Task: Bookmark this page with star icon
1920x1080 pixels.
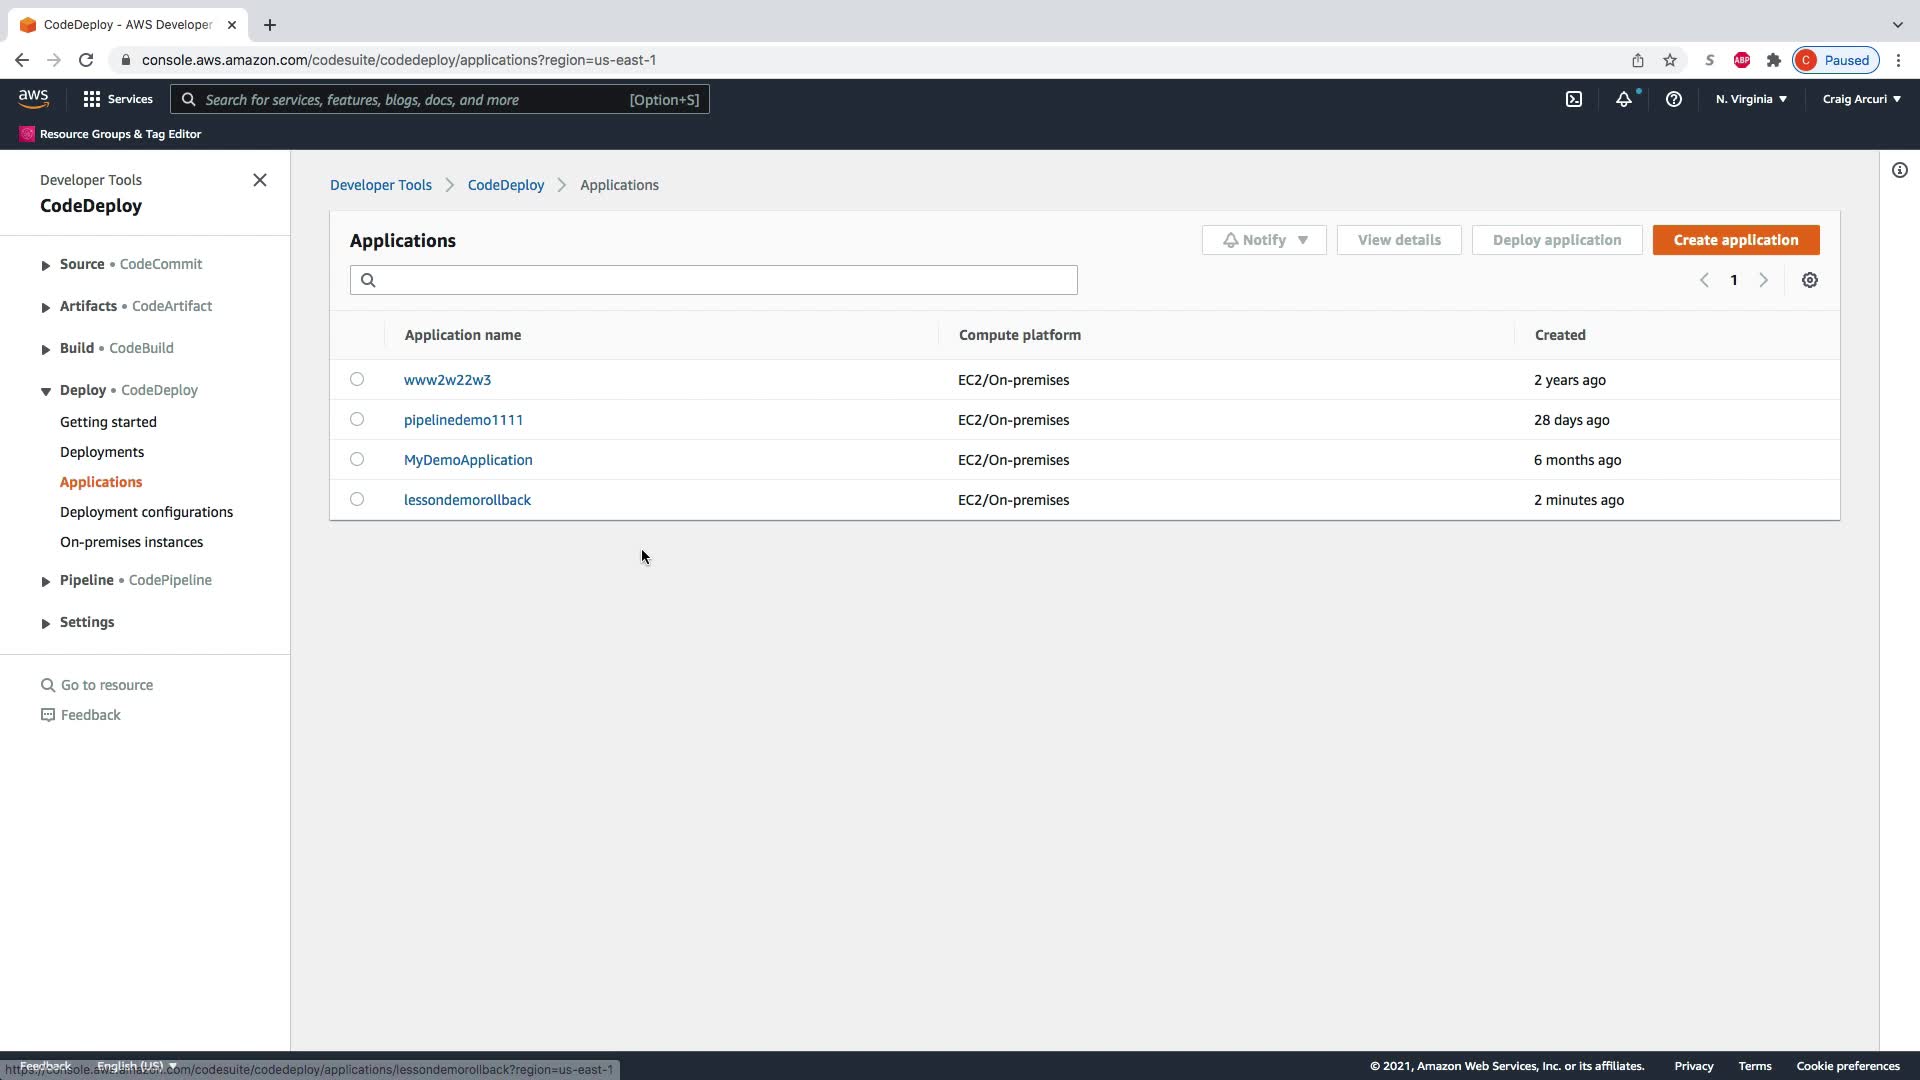Action: click(1670, 60)
